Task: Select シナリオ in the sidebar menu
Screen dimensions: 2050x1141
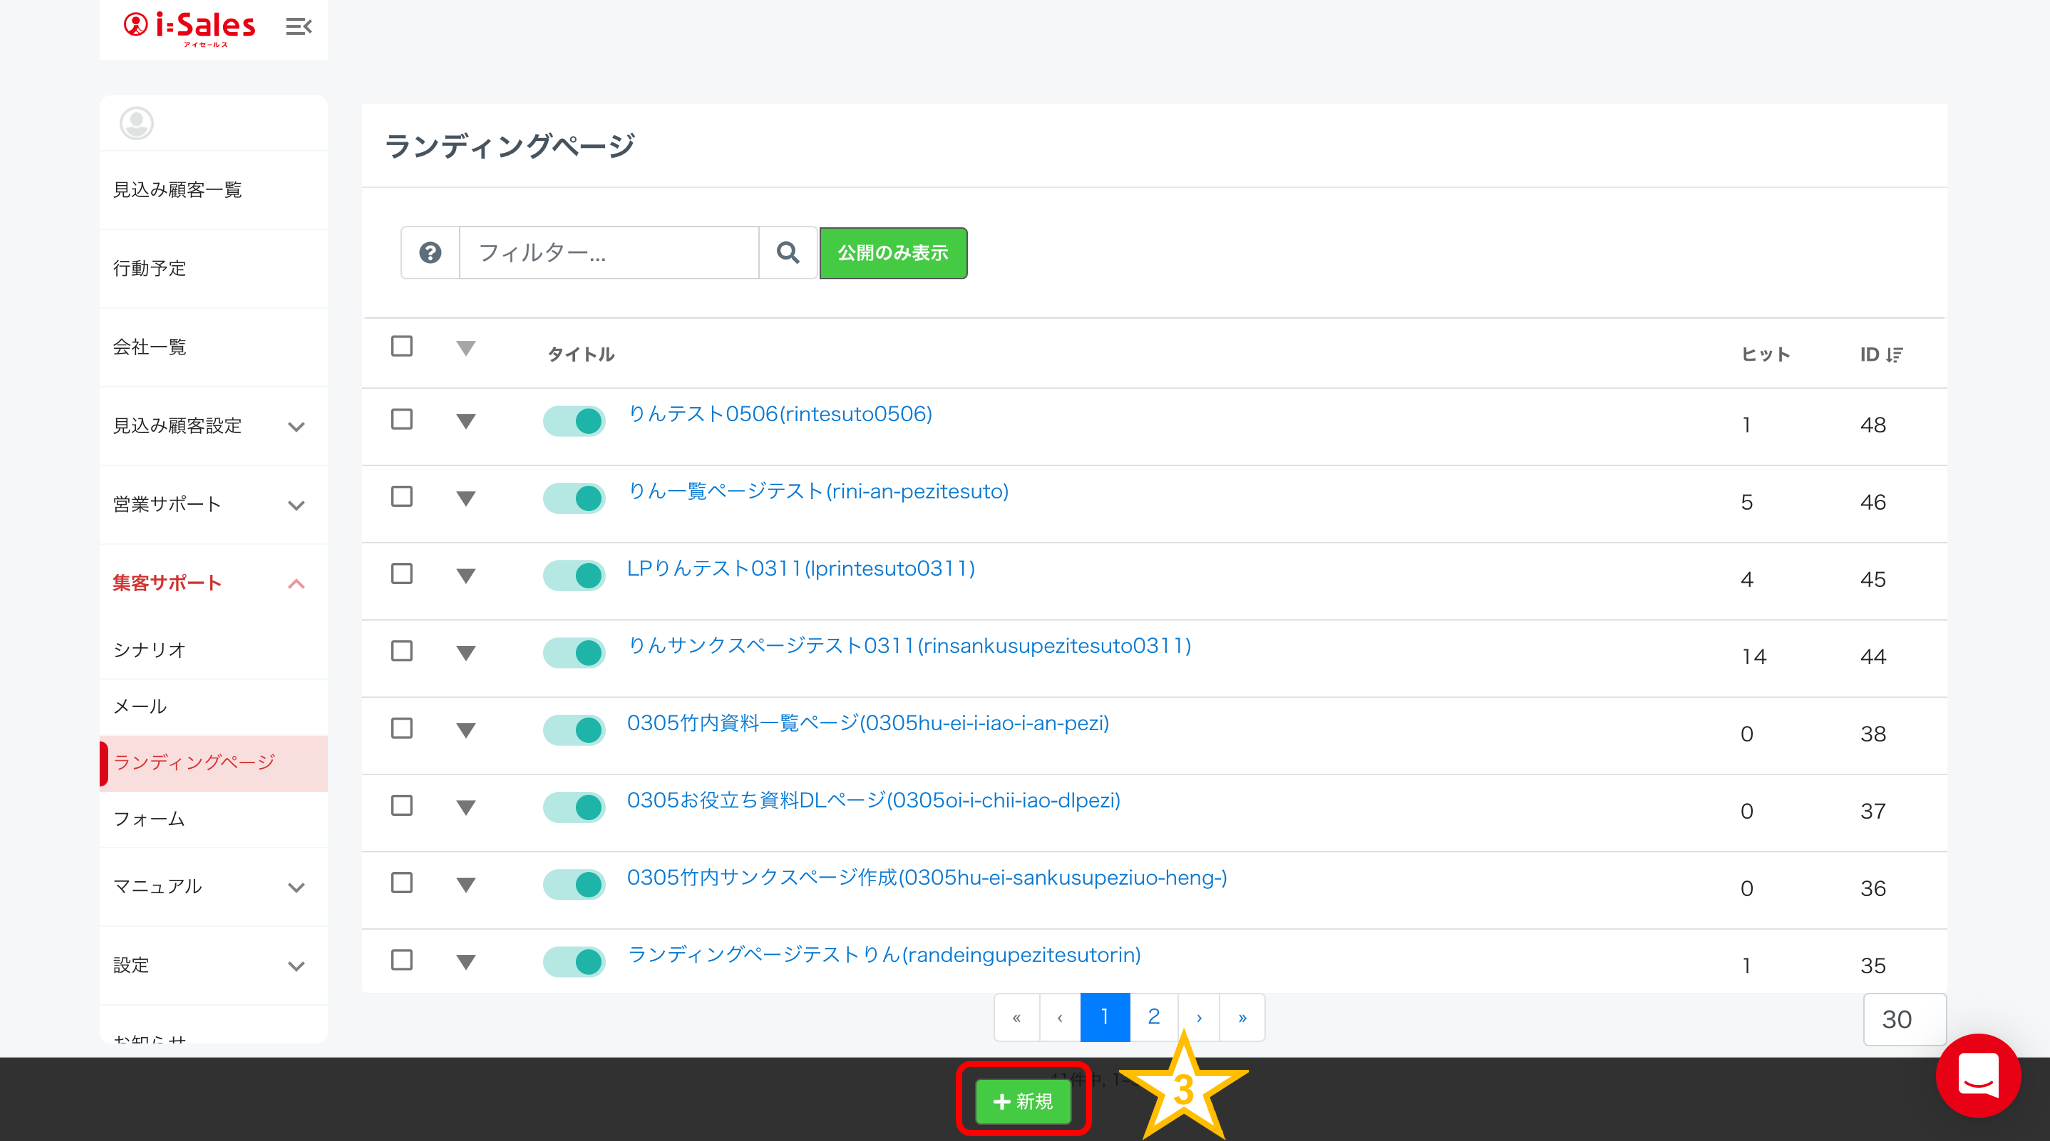Action: pyautogui.click(x=149, y=650)
